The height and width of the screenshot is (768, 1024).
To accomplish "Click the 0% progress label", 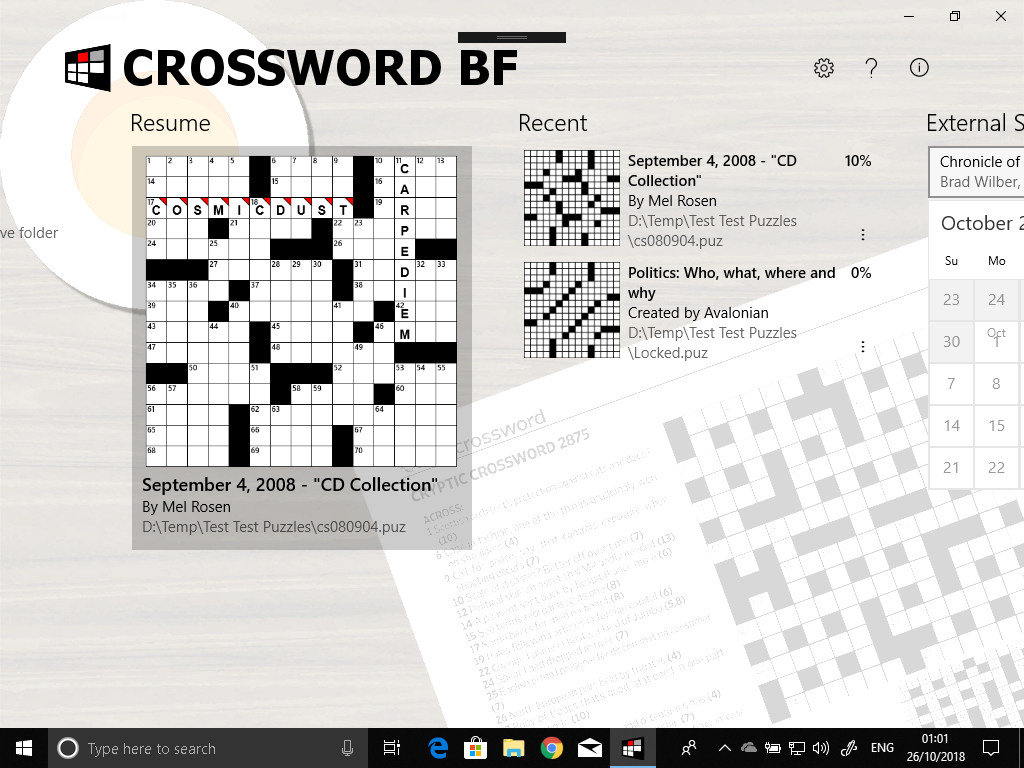I will tap(861, 273).
